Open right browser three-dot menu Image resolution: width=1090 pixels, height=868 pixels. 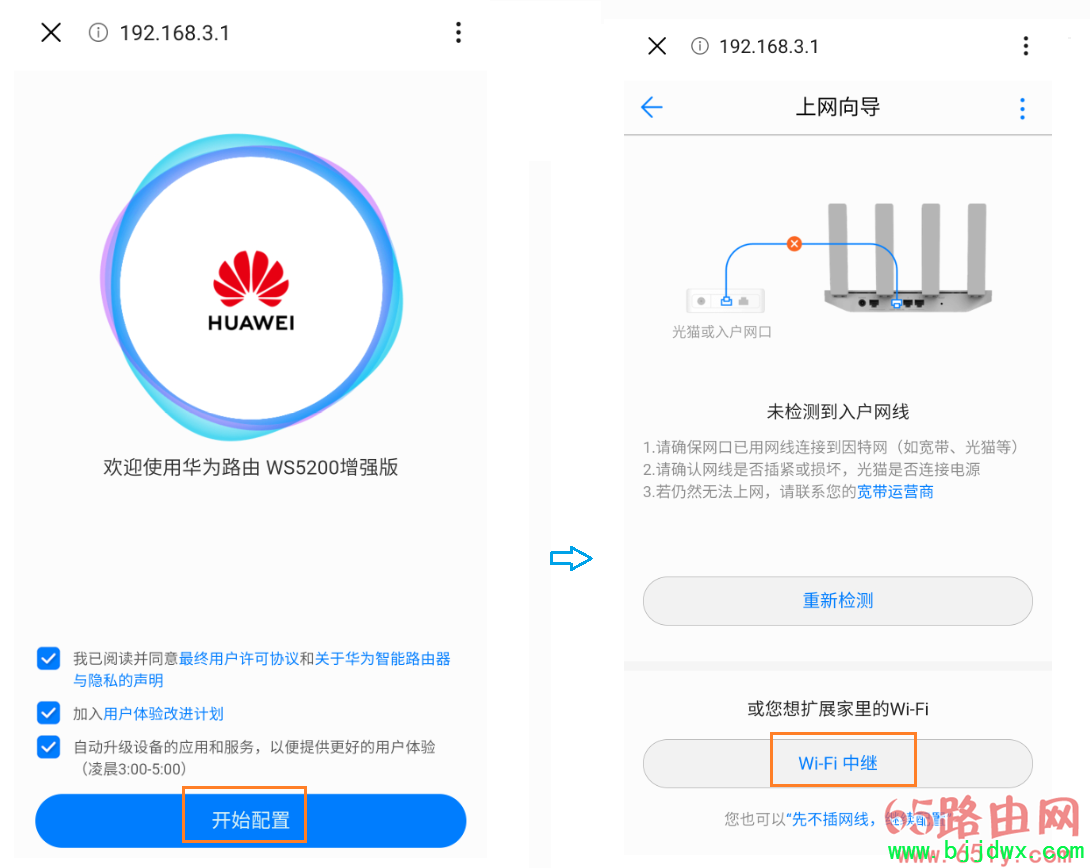[x=1025, y=46]
